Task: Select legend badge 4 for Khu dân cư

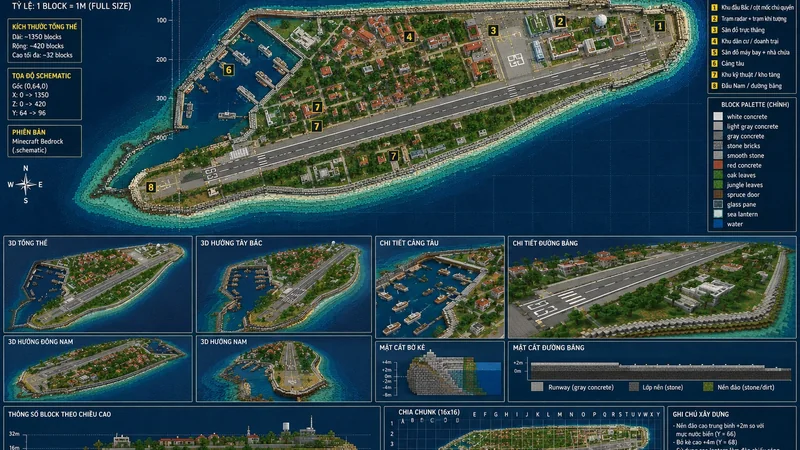Action: (x=714, y=41)
